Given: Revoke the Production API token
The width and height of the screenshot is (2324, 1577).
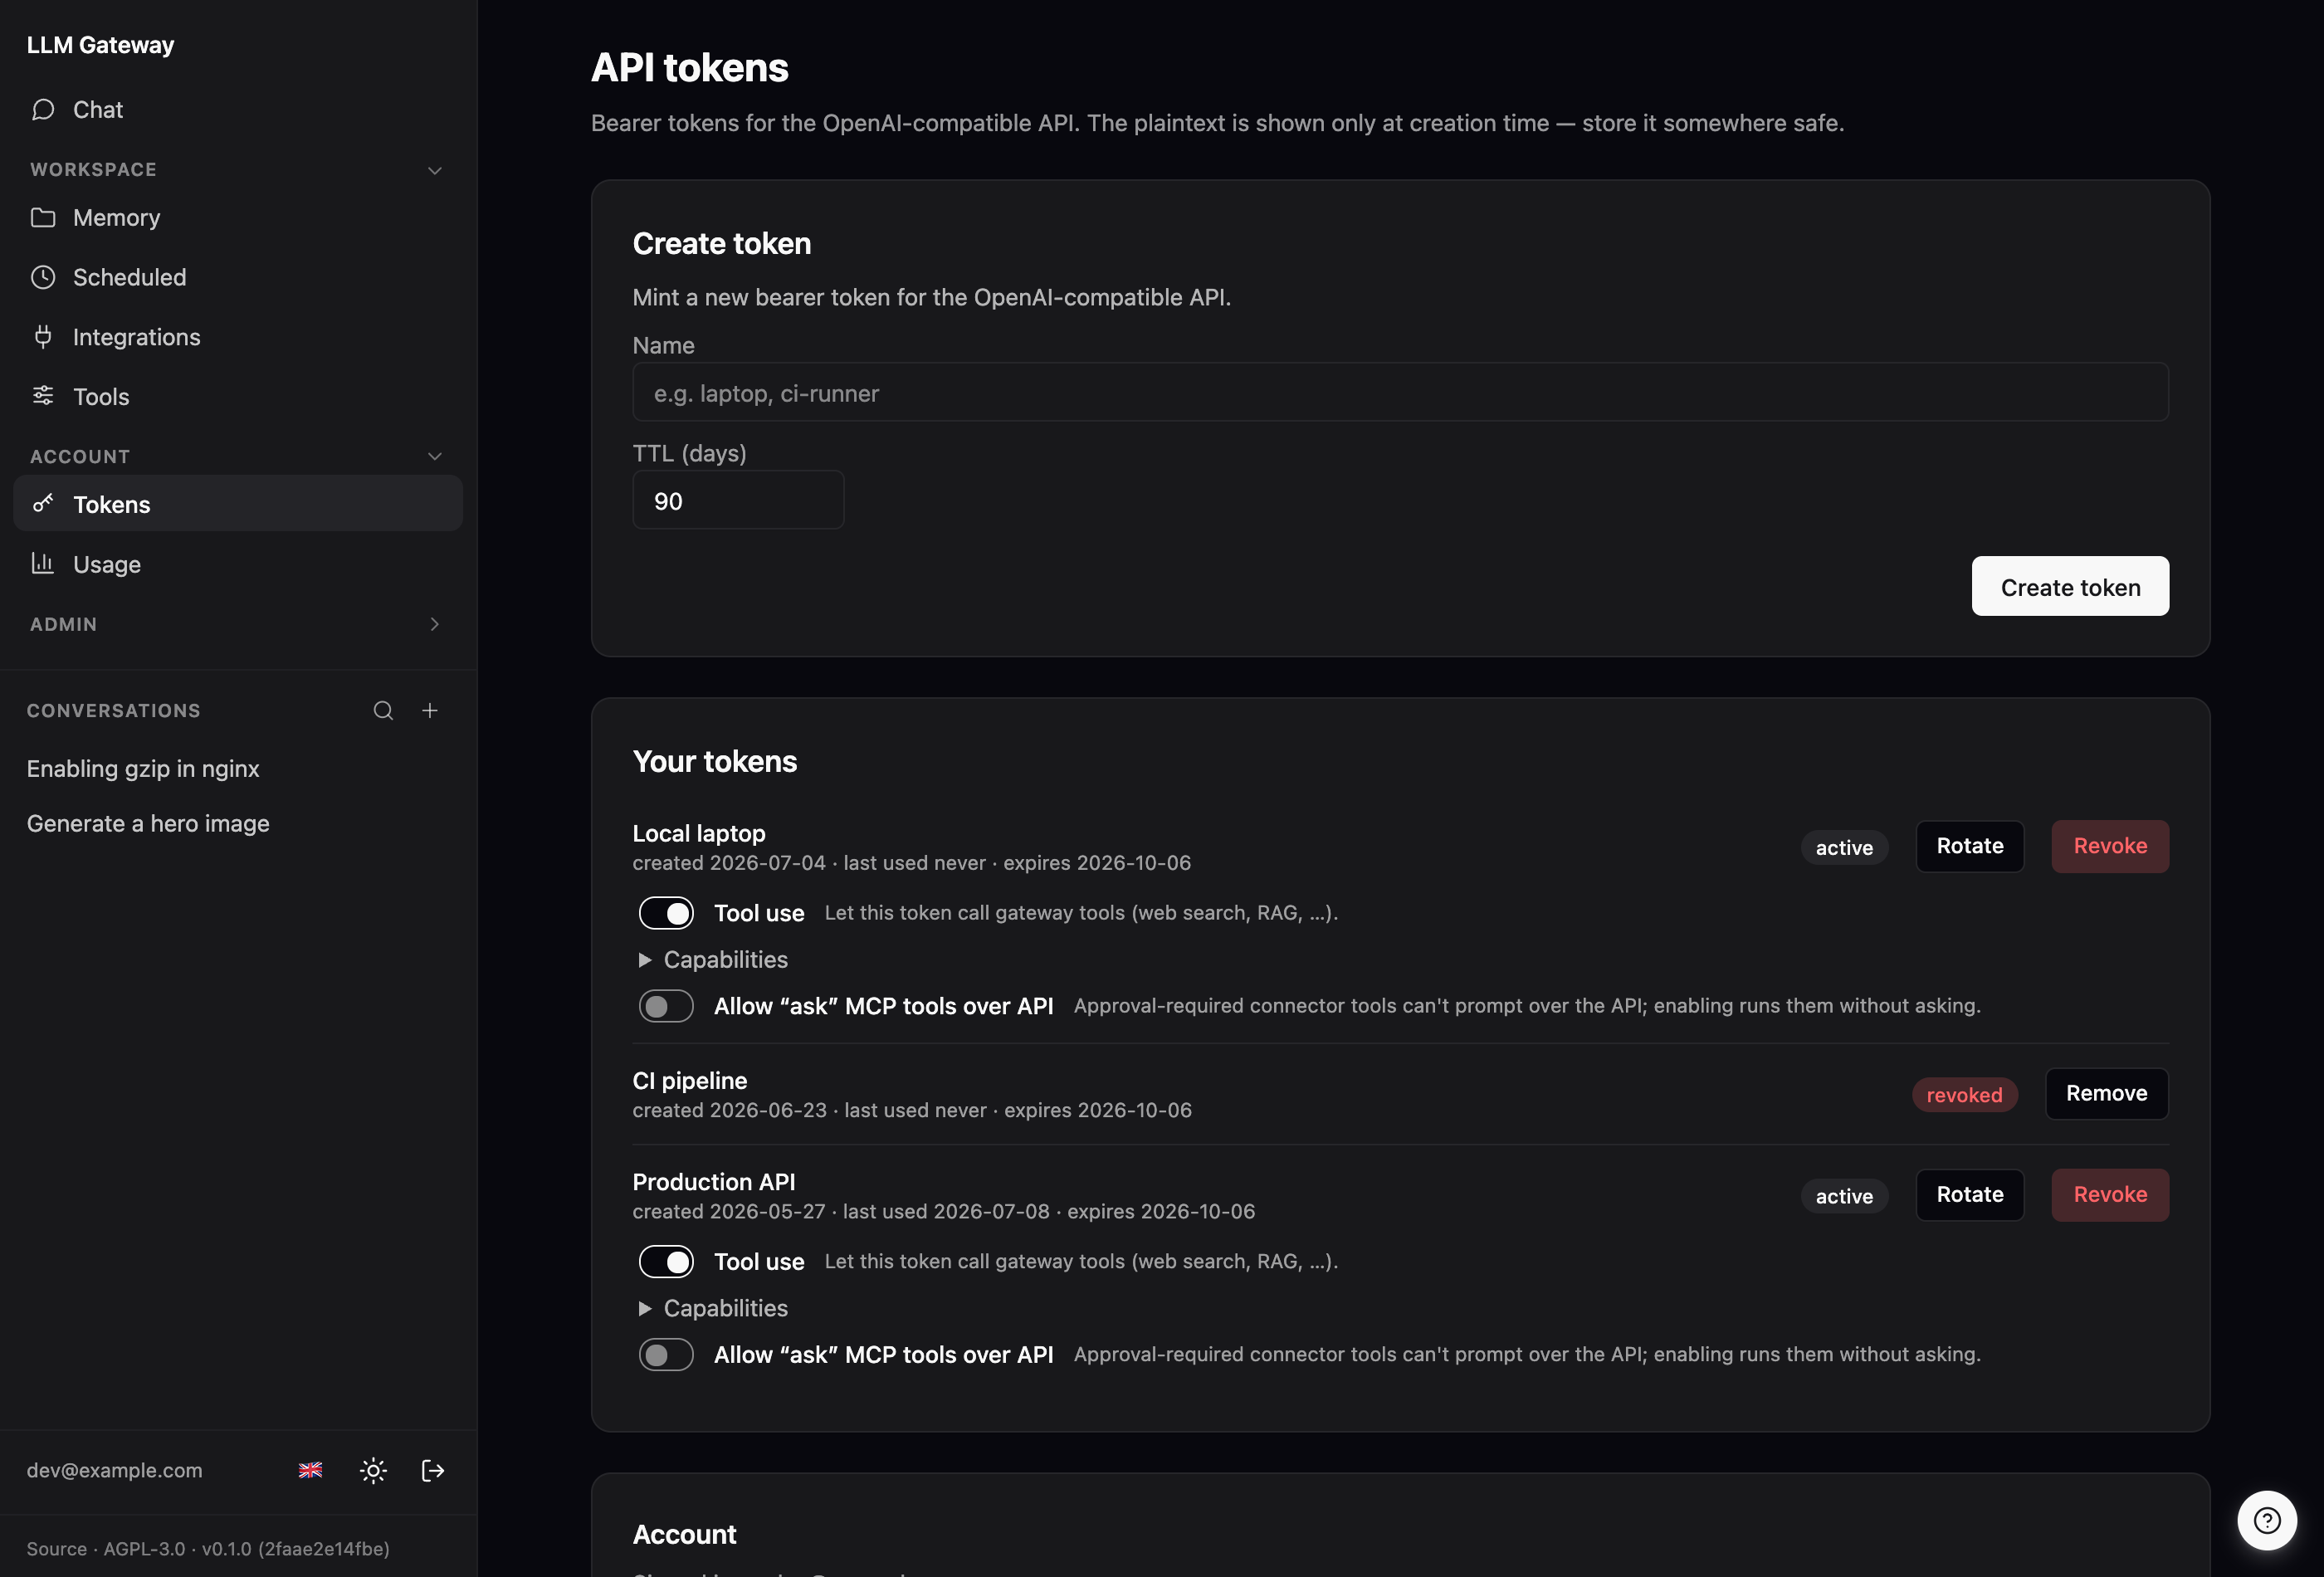Looking at the screenshot, I should [x=2110, y=1195].
